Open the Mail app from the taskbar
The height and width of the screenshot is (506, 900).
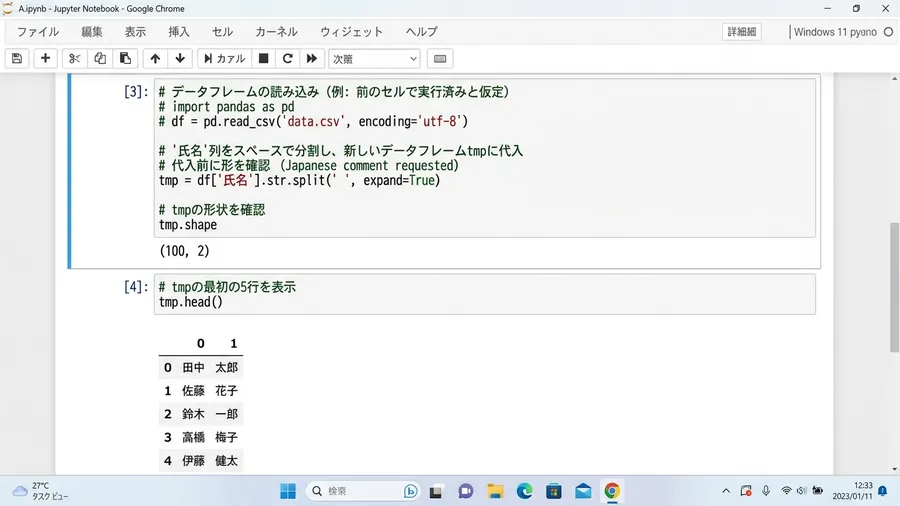pos(583,492)
